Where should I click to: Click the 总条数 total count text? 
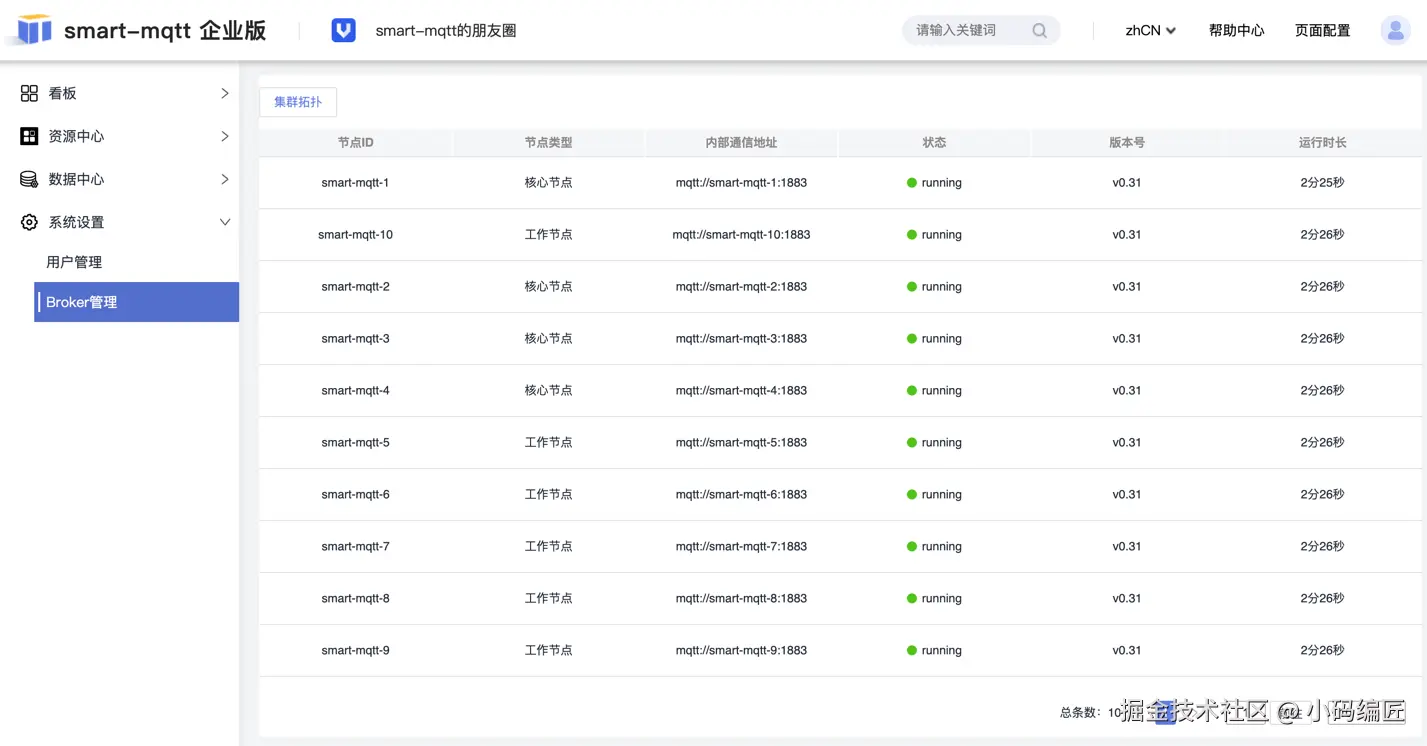pyautogui.click(x=1091, y=713)
